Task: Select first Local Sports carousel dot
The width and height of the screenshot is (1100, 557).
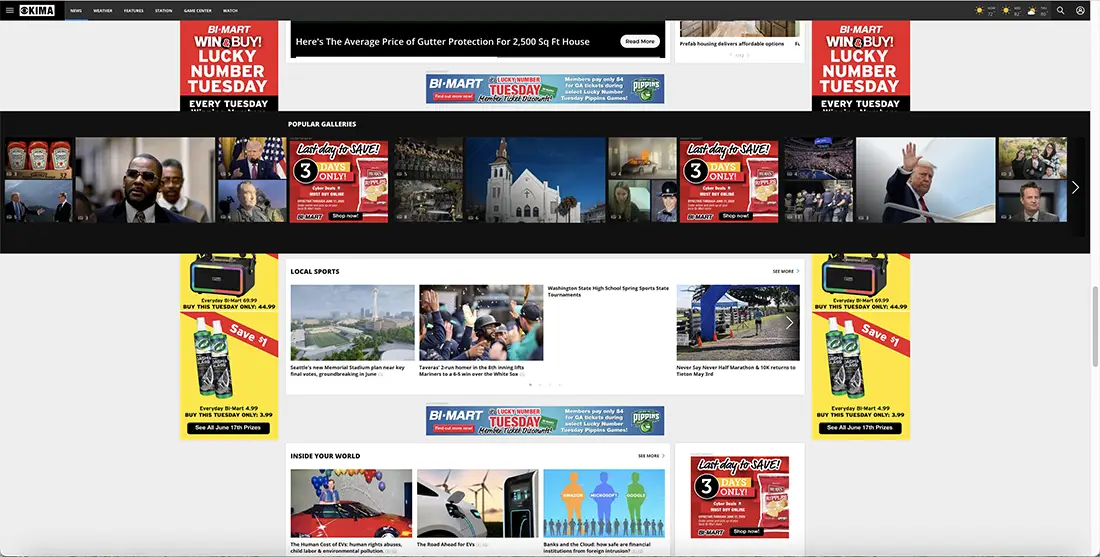Action: [x=530, y=384]
